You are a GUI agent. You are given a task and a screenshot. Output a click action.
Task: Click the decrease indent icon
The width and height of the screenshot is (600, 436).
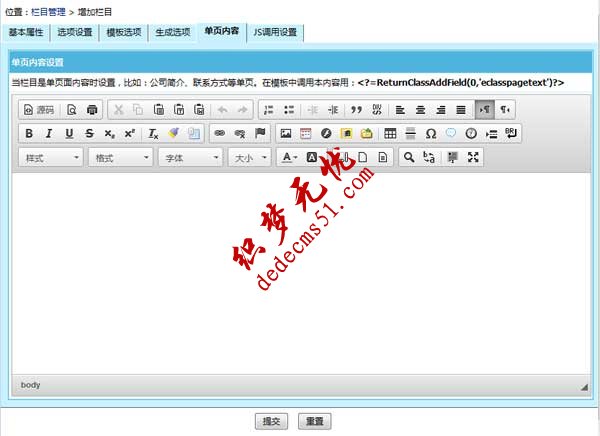(313, 110)
